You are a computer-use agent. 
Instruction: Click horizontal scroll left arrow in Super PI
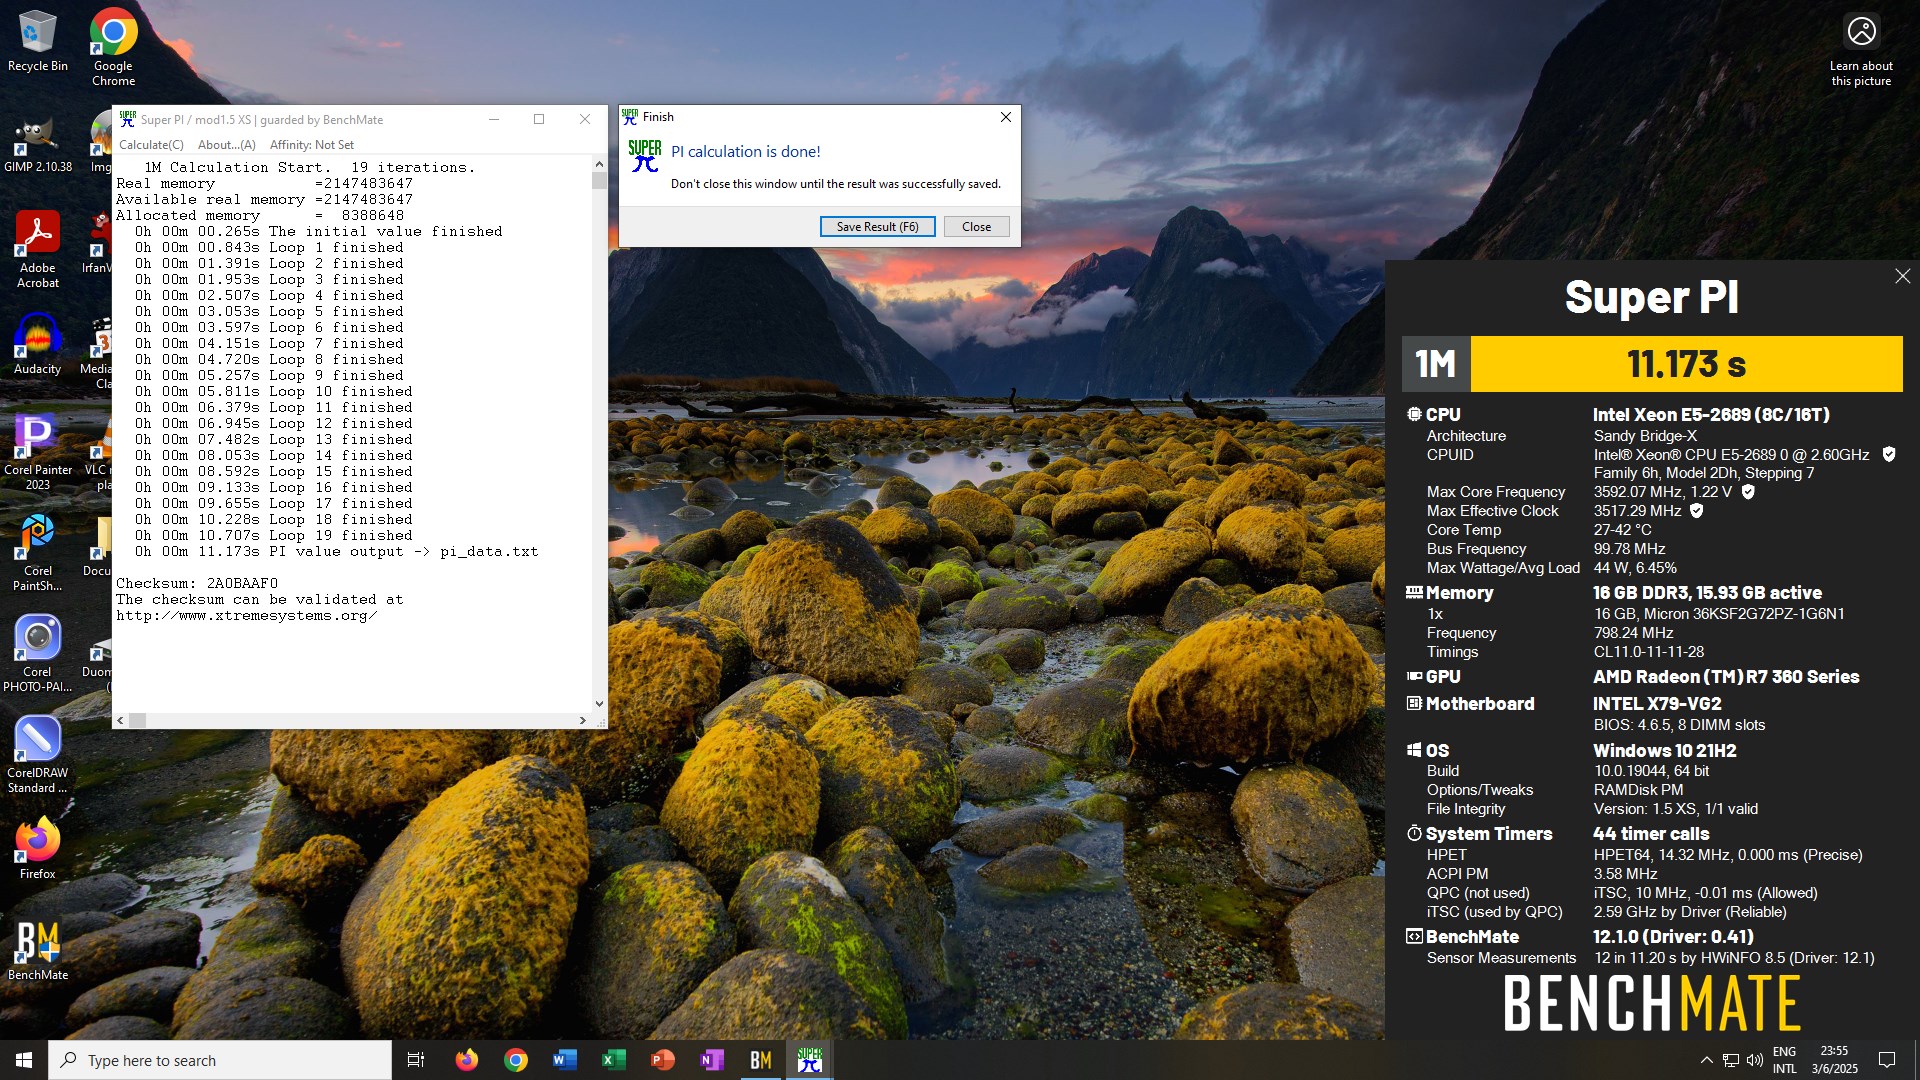[x=121, y=720]
